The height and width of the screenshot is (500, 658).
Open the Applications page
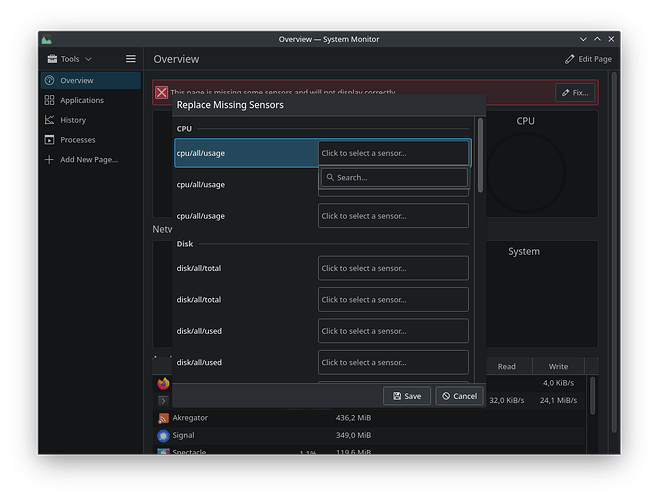[91, 100]
